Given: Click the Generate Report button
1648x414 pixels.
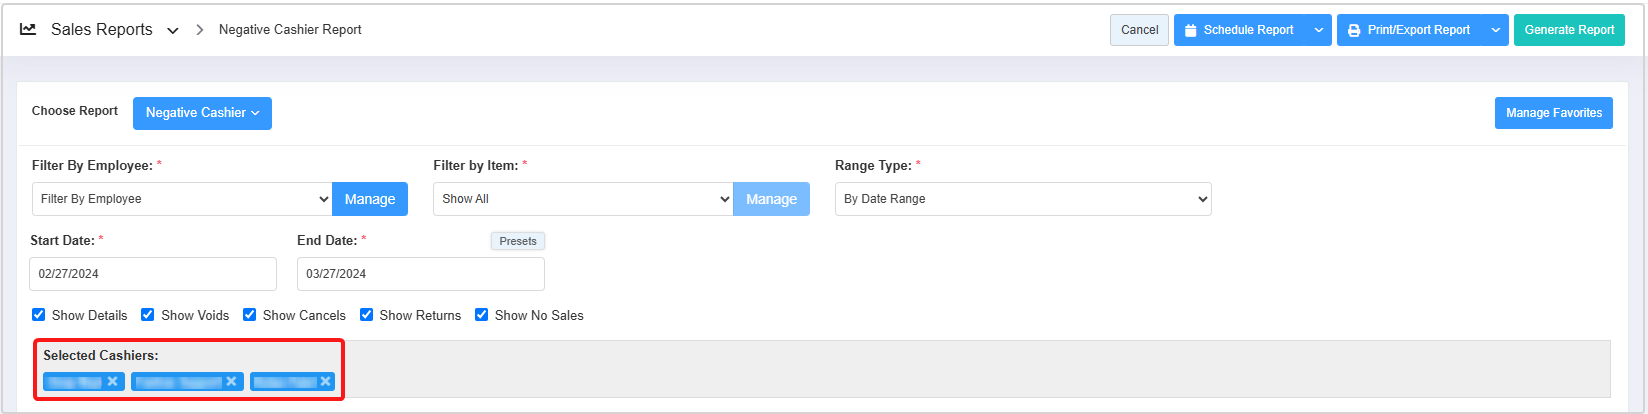Looking at the screenshot, I should point(1568,30).
